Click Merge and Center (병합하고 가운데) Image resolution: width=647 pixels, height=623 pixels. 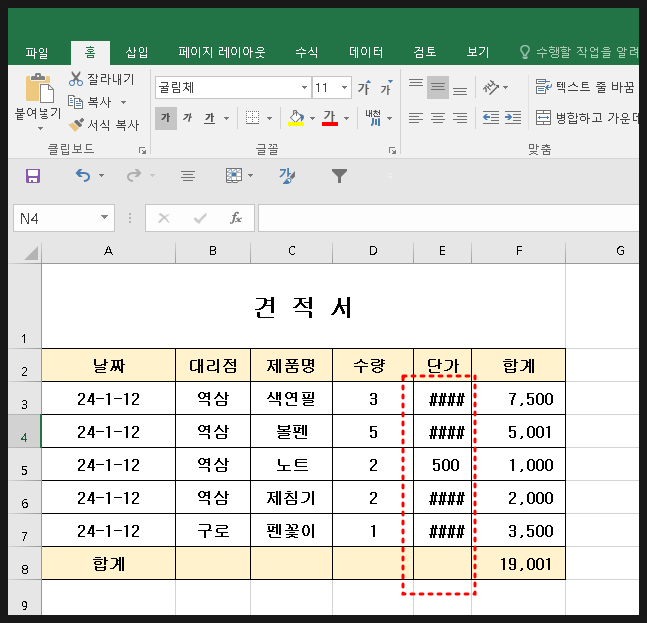coord(587,118)
